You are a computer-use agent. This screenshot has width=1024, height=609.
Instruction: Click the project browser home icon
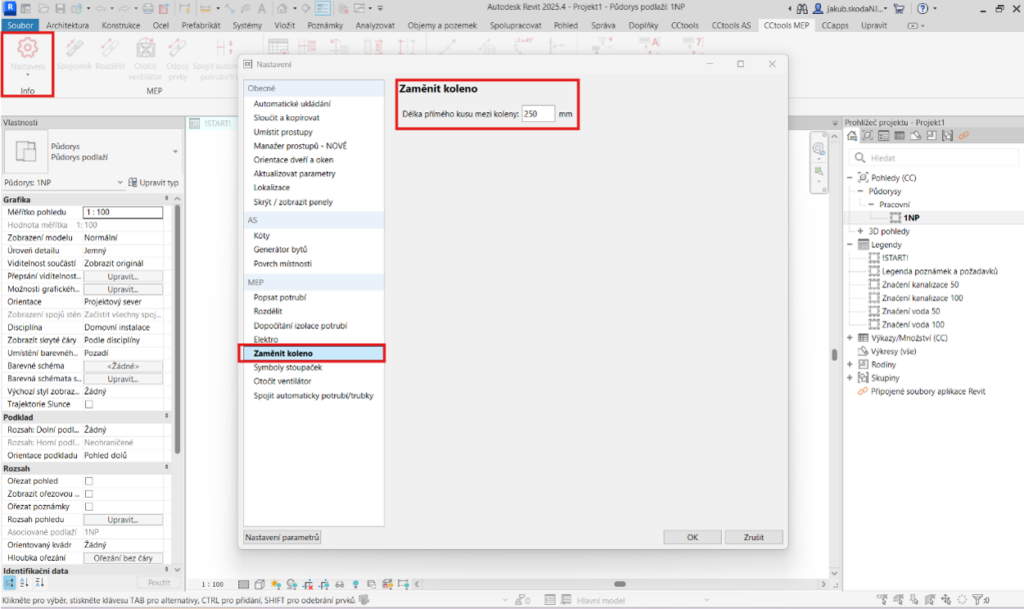[x=852, y=136]
